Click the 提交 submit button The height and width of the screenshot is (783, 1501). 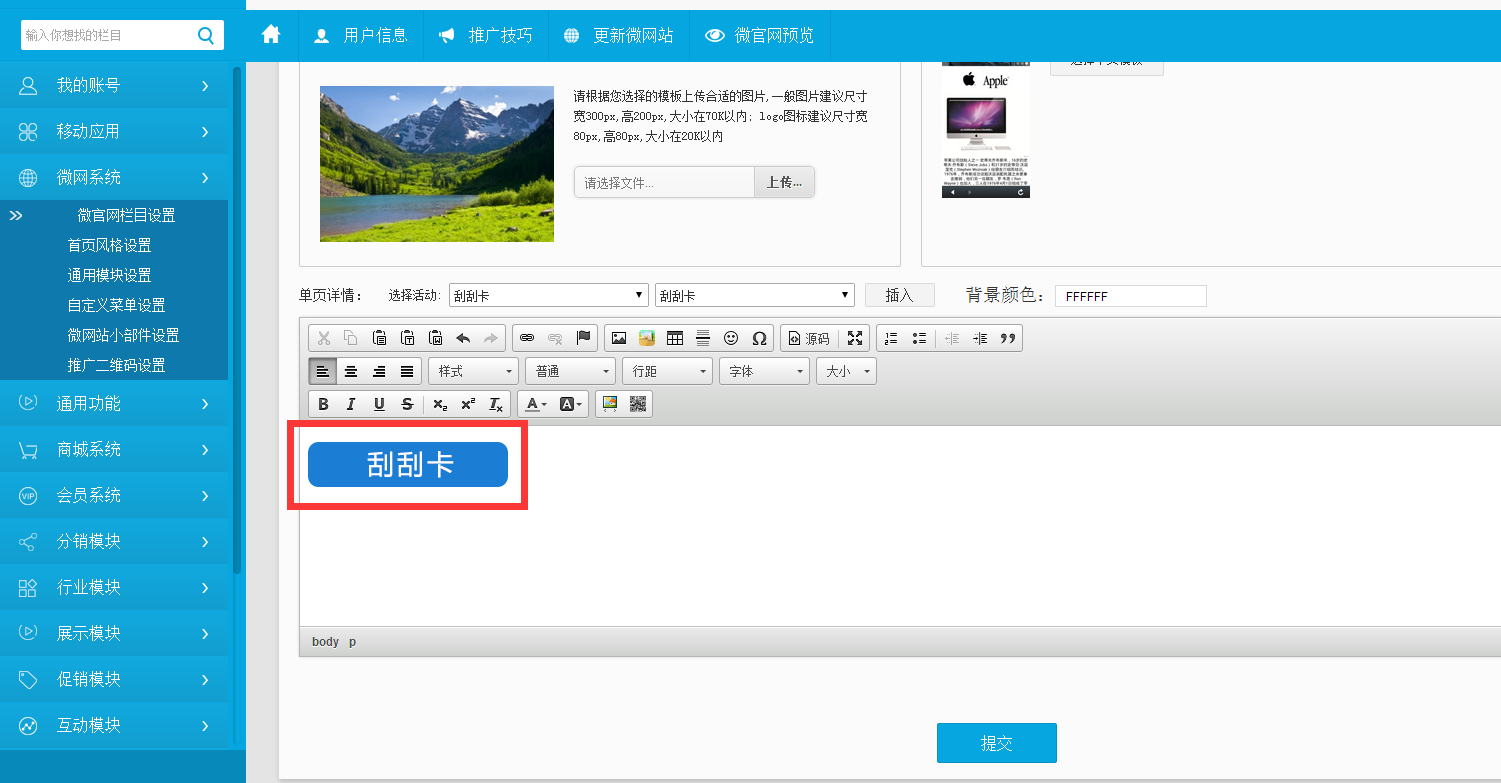(x=996, y=743)
